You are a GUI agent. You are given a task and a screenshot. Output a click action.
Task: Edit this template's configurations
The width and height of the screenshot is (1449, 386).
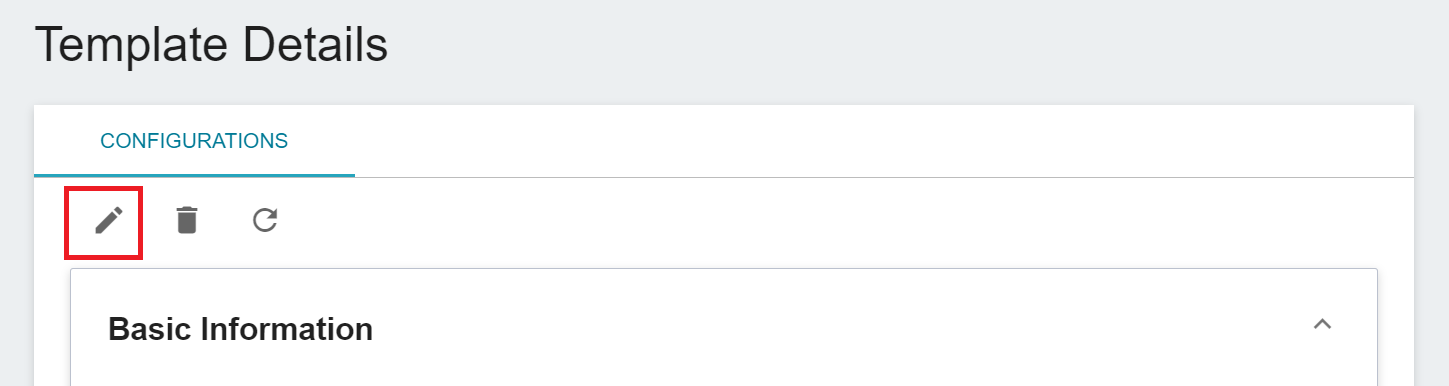(x=108, y=220)
